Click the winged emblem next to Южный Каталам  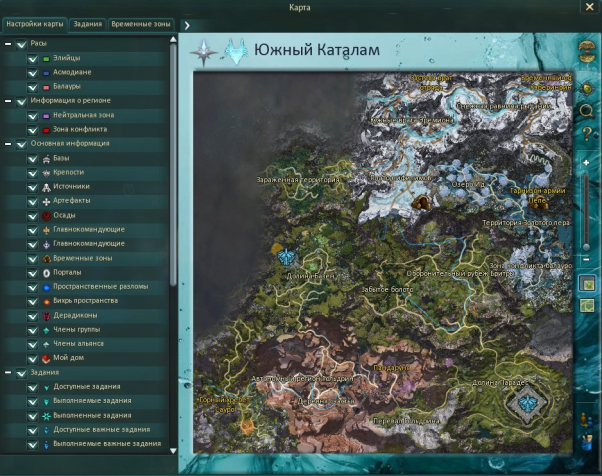[236, 50]
